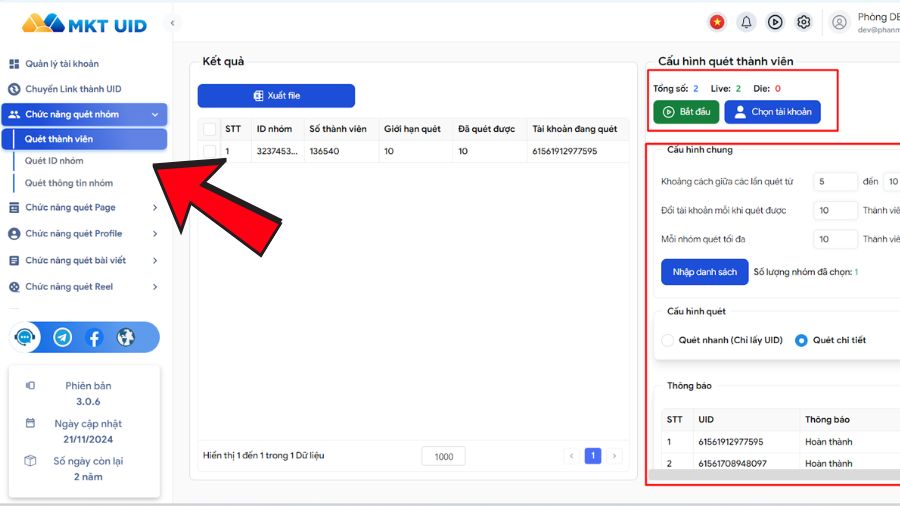Tick the checkbox for row 1

point(209,152)
